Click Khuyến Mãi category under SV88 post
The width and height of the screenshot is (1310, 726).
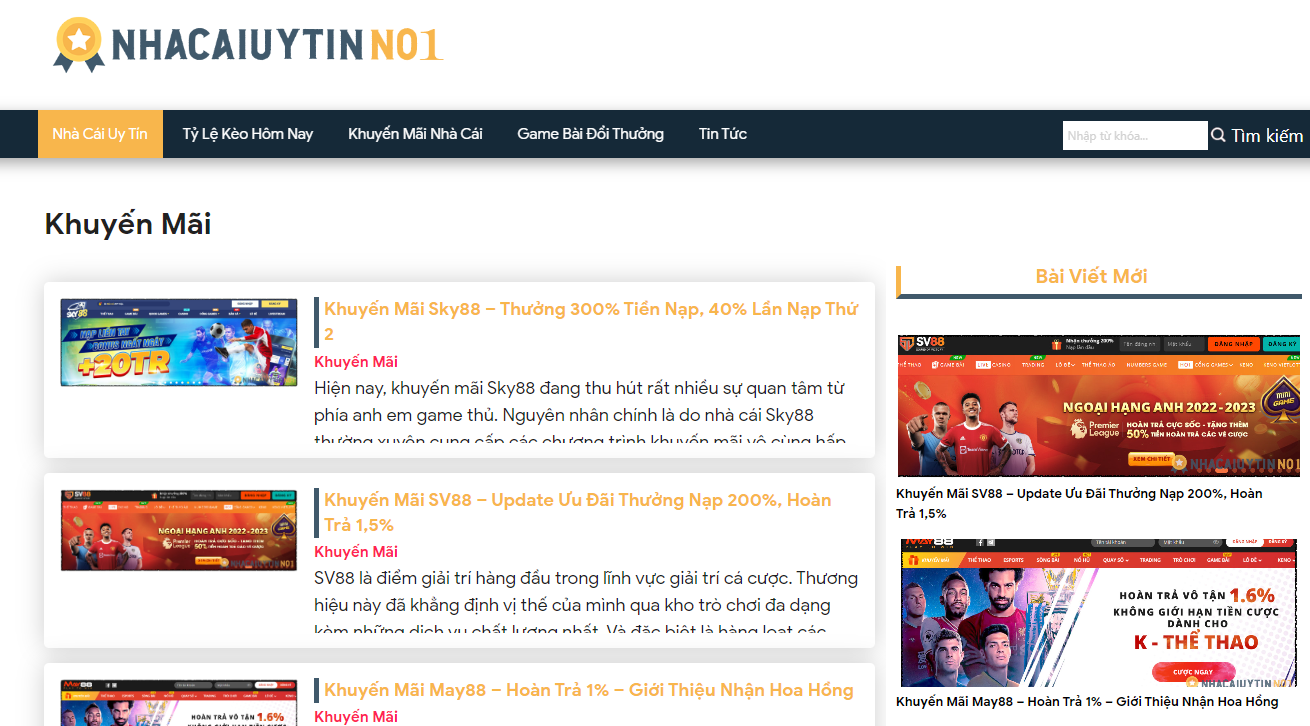tap(356, 552)
